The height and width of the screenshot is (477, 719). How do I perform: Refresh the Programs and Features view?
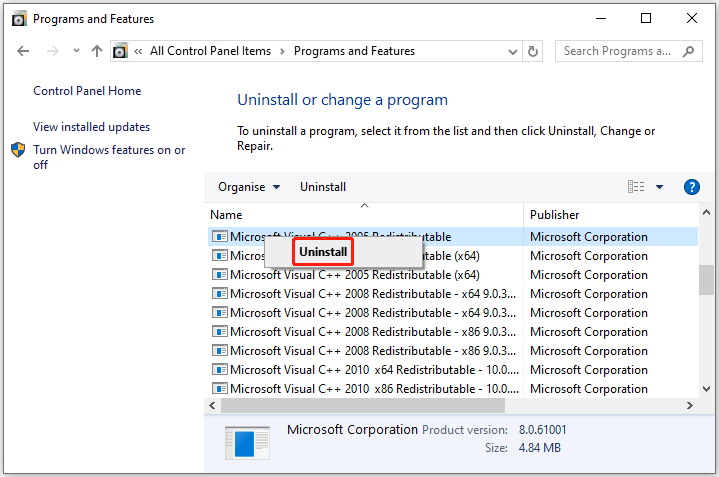pyautogui.click(x=532, y=51)
